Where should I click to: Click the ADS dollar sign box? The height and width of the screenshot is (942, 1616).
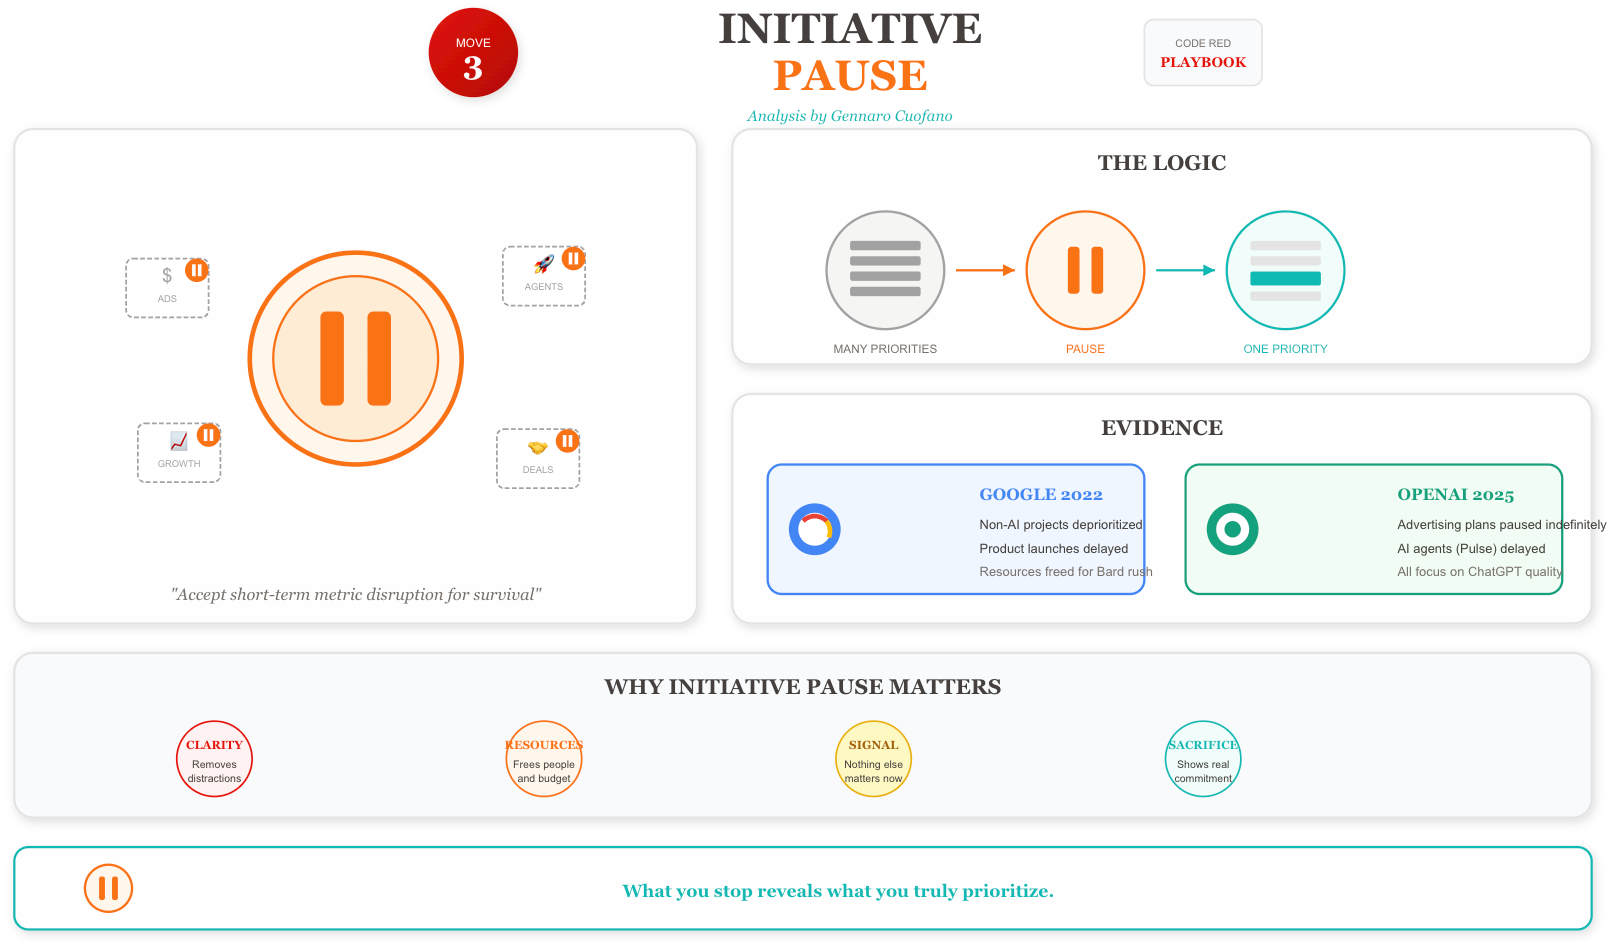[x=167, y=288]
